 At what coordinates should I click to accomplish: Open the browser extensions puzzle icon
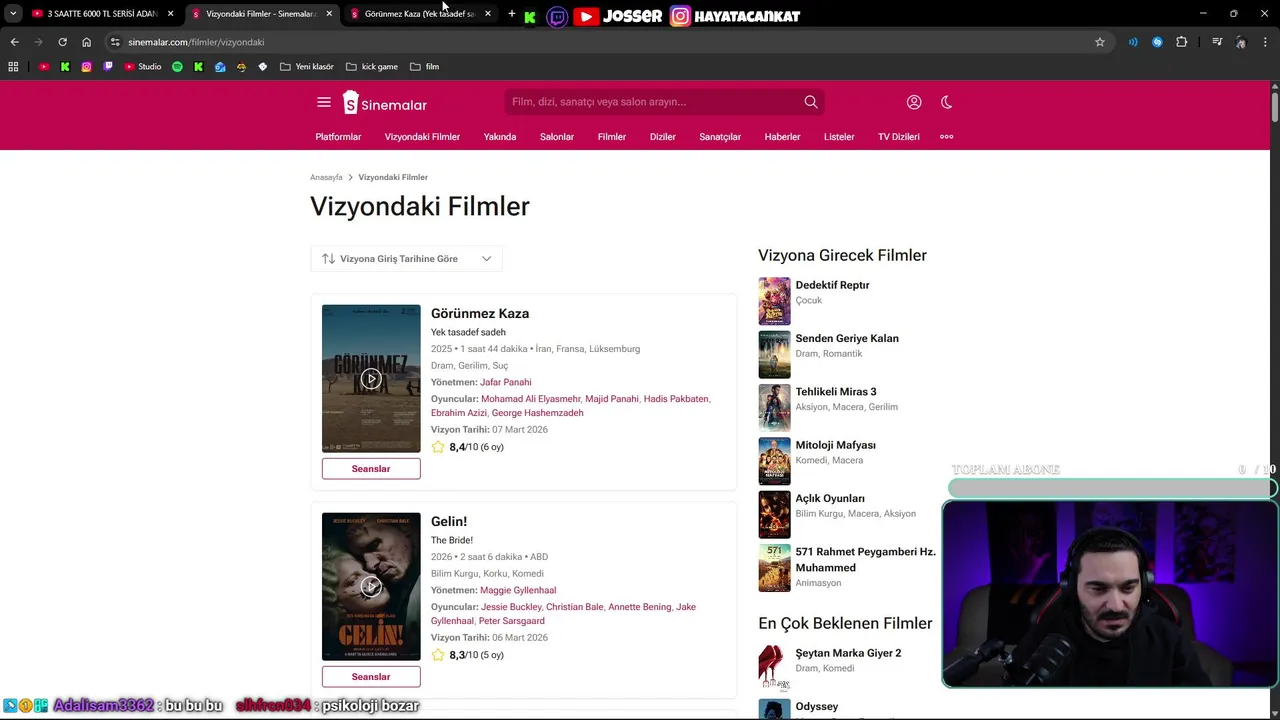pos(1182,42)
